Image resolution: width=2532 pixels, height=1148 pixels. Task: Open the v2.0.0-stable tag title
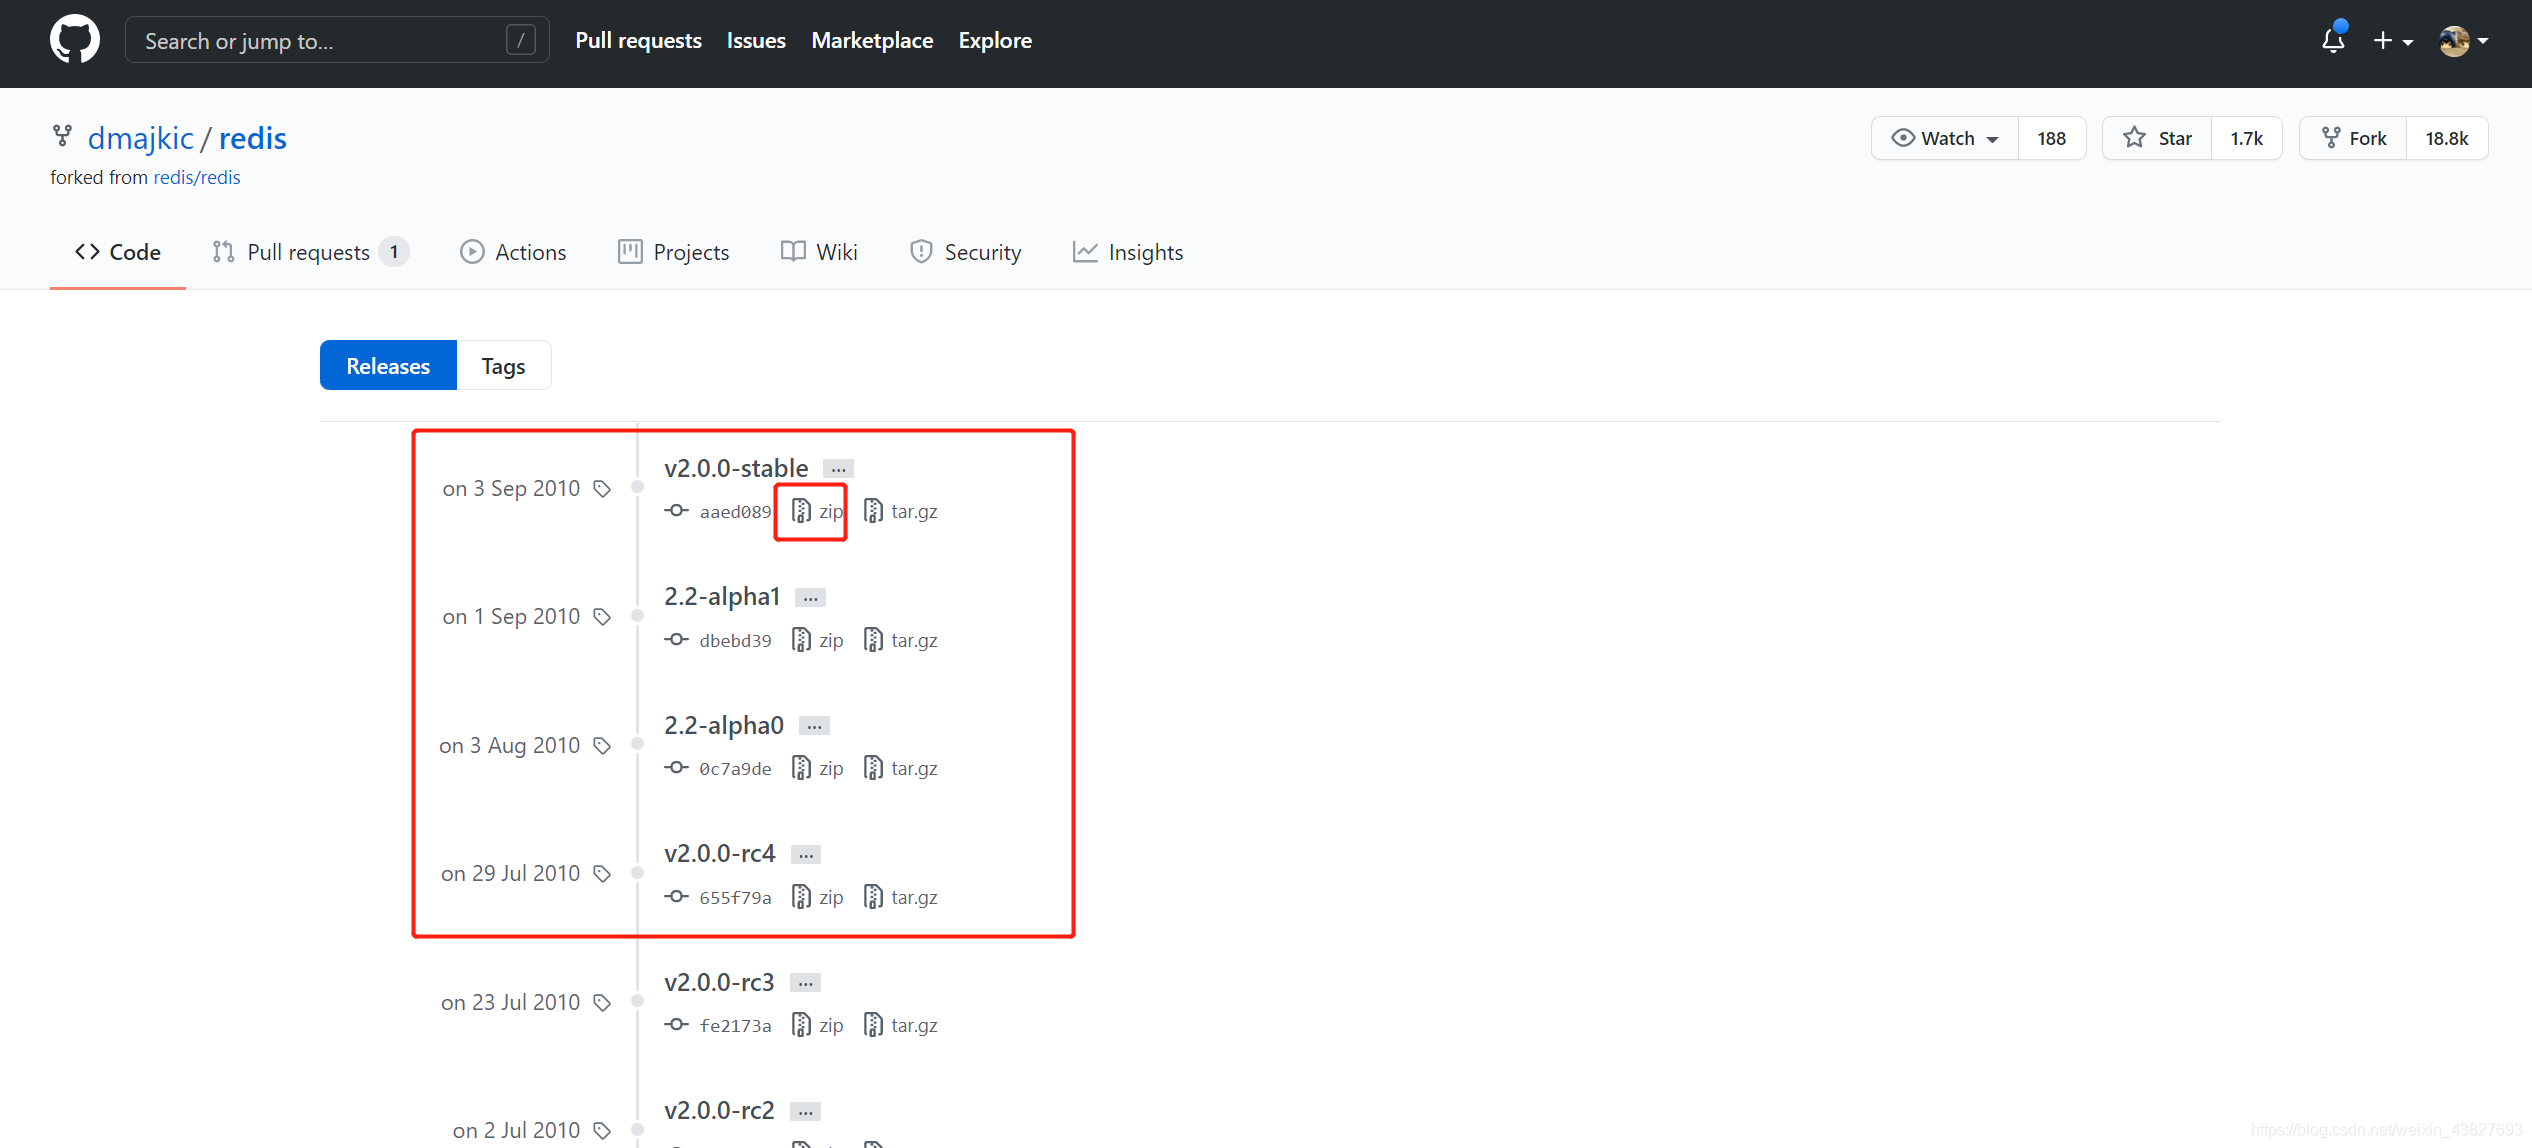(x=736, y=468)
